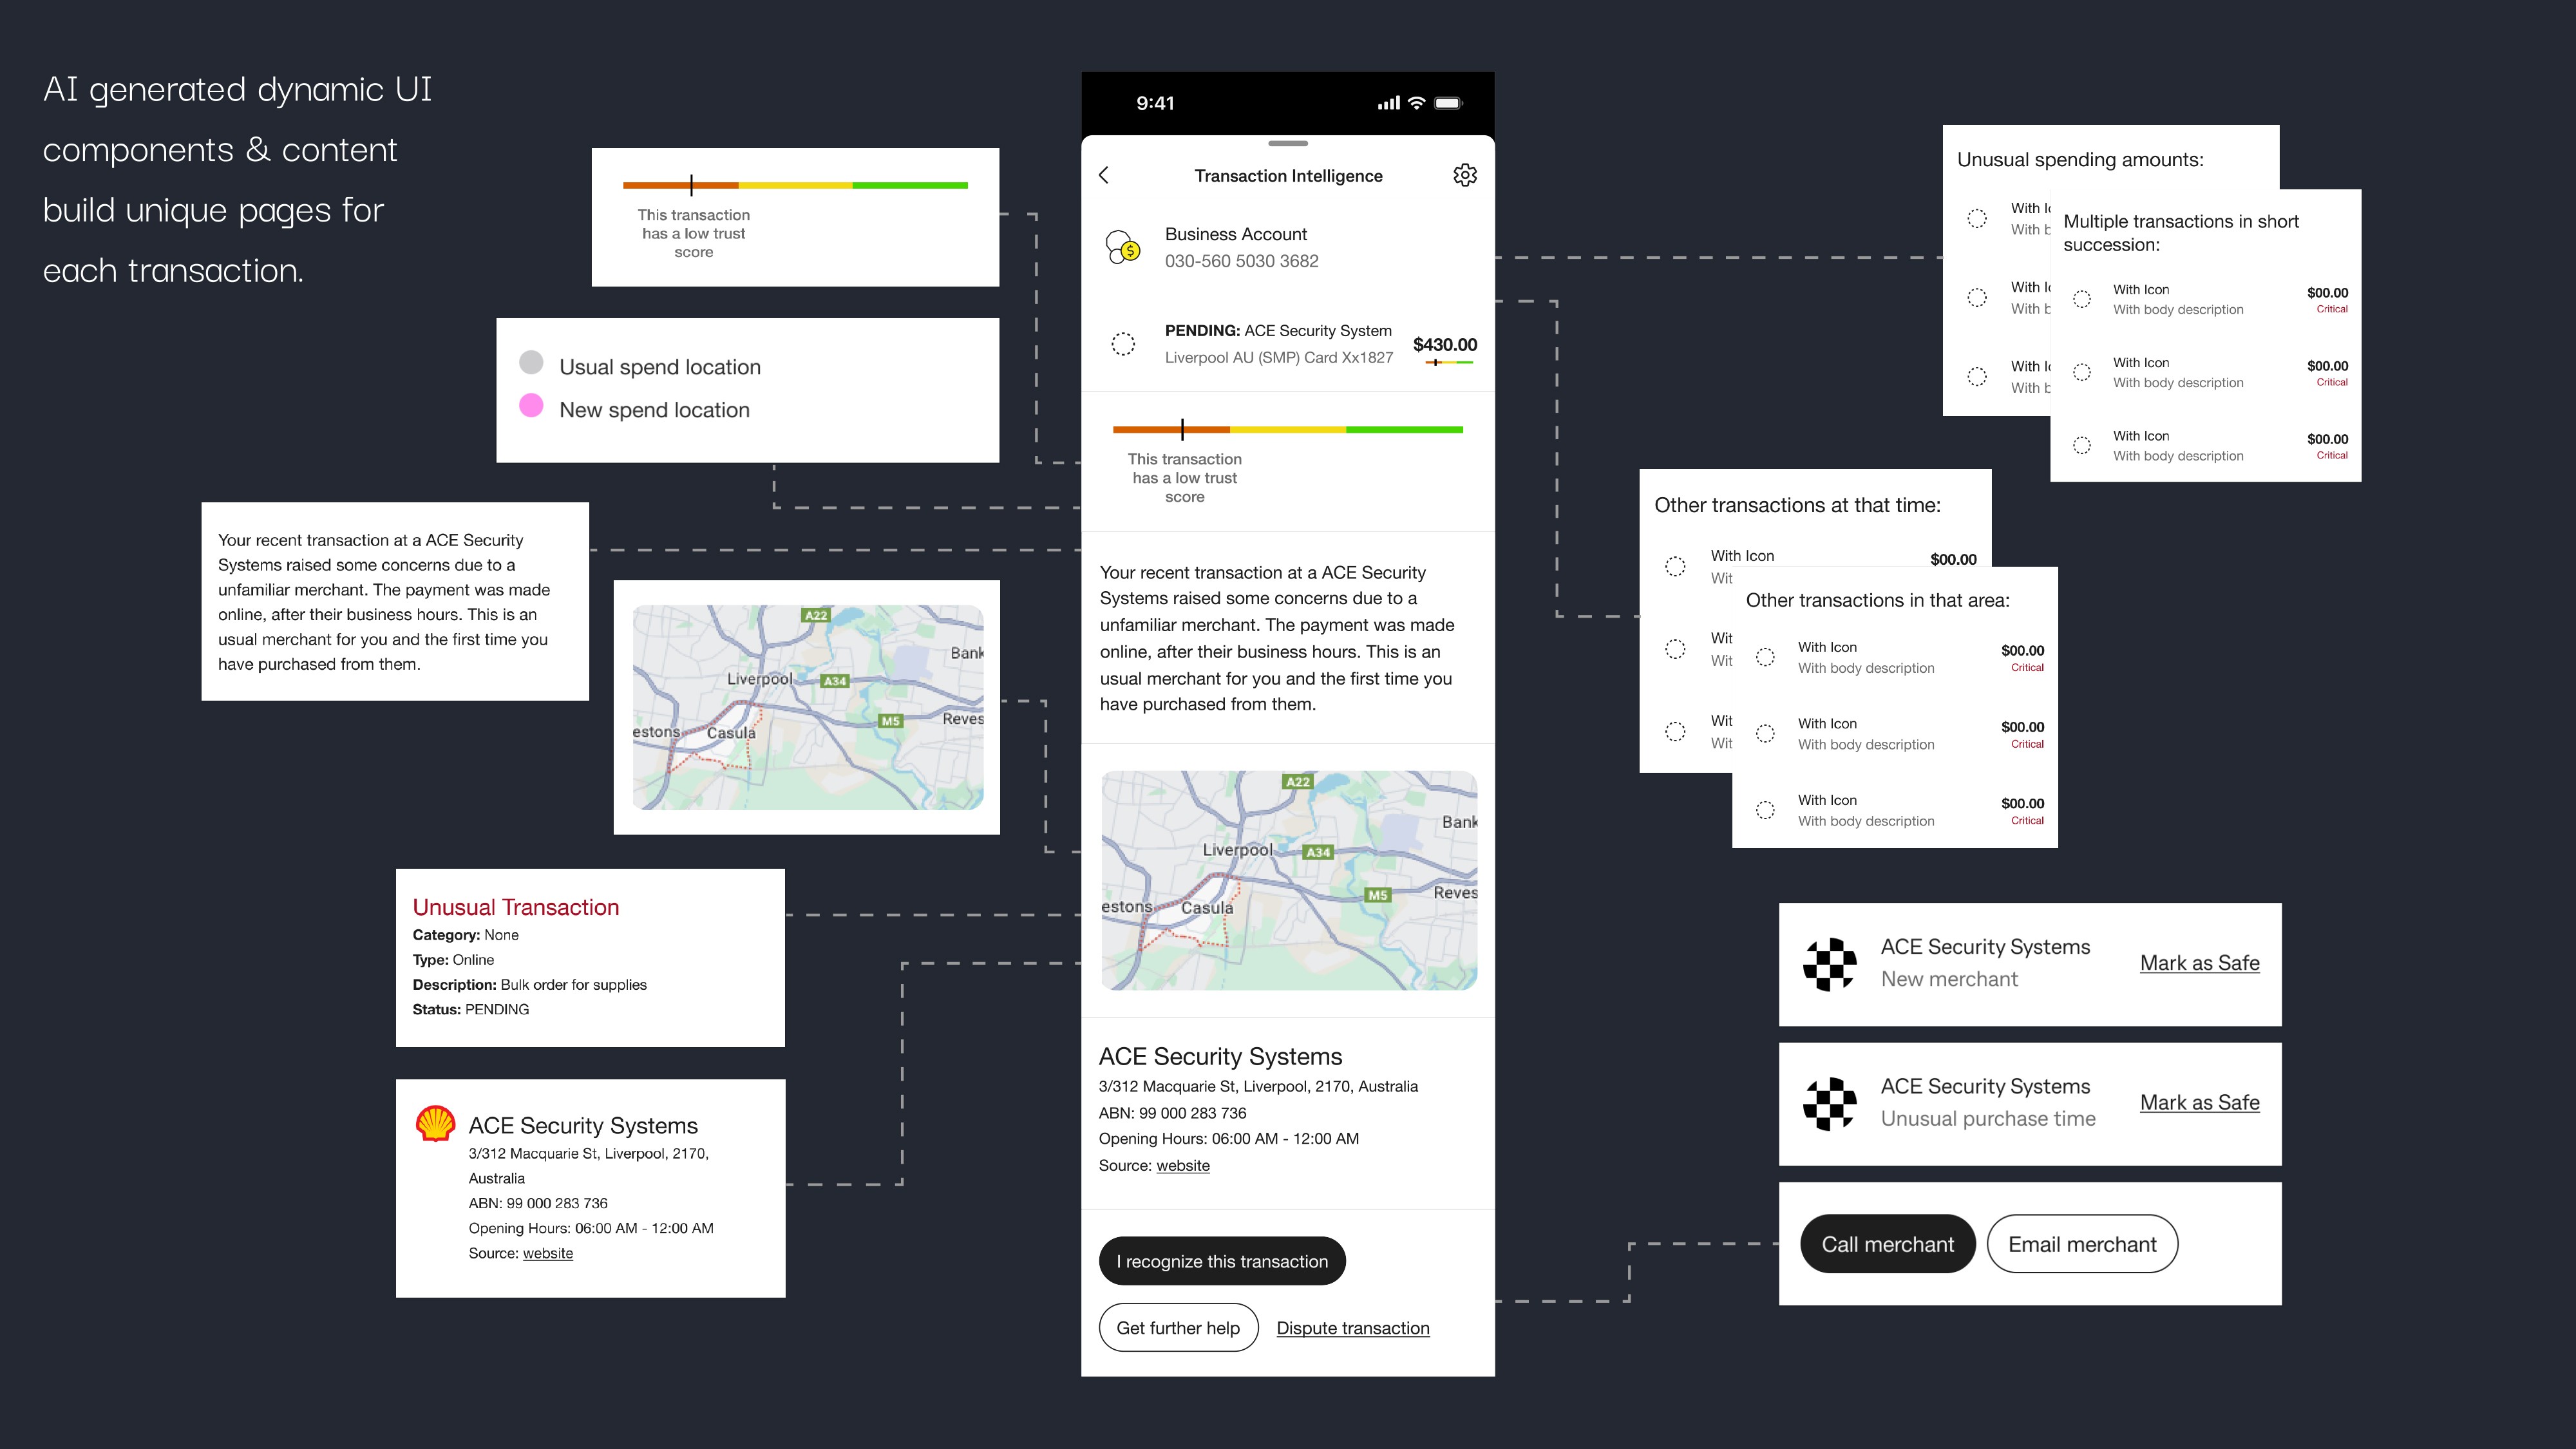Viewport: 2576px width, 1449px height.
Task: Tap dashed circle icon next to PENDING transaction
Action: point(1123,344)
